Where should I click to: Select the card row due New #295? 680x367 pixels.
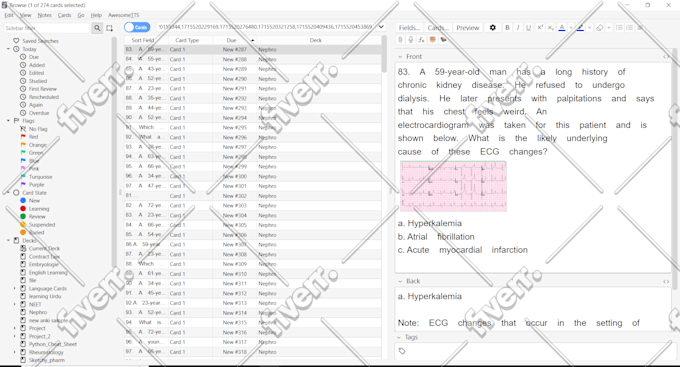click(253, 128)
